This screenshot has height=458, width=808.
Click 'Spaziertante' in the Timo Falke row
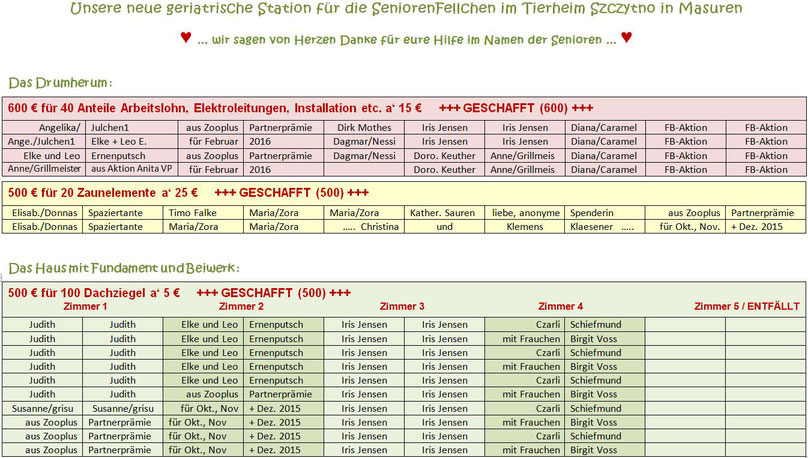(x=115, y=213)
